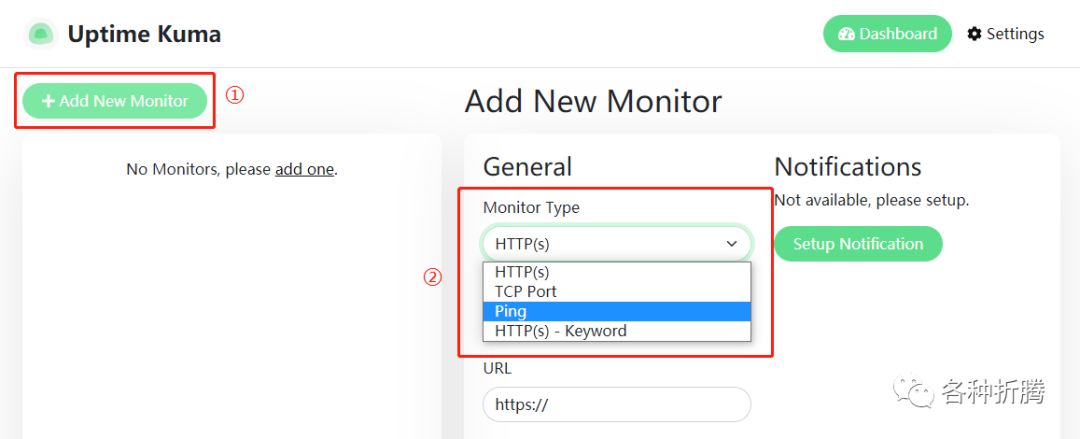Select HTTP(s) from the dropdown list
1080x439 pixels.
[x=523, y=272]
